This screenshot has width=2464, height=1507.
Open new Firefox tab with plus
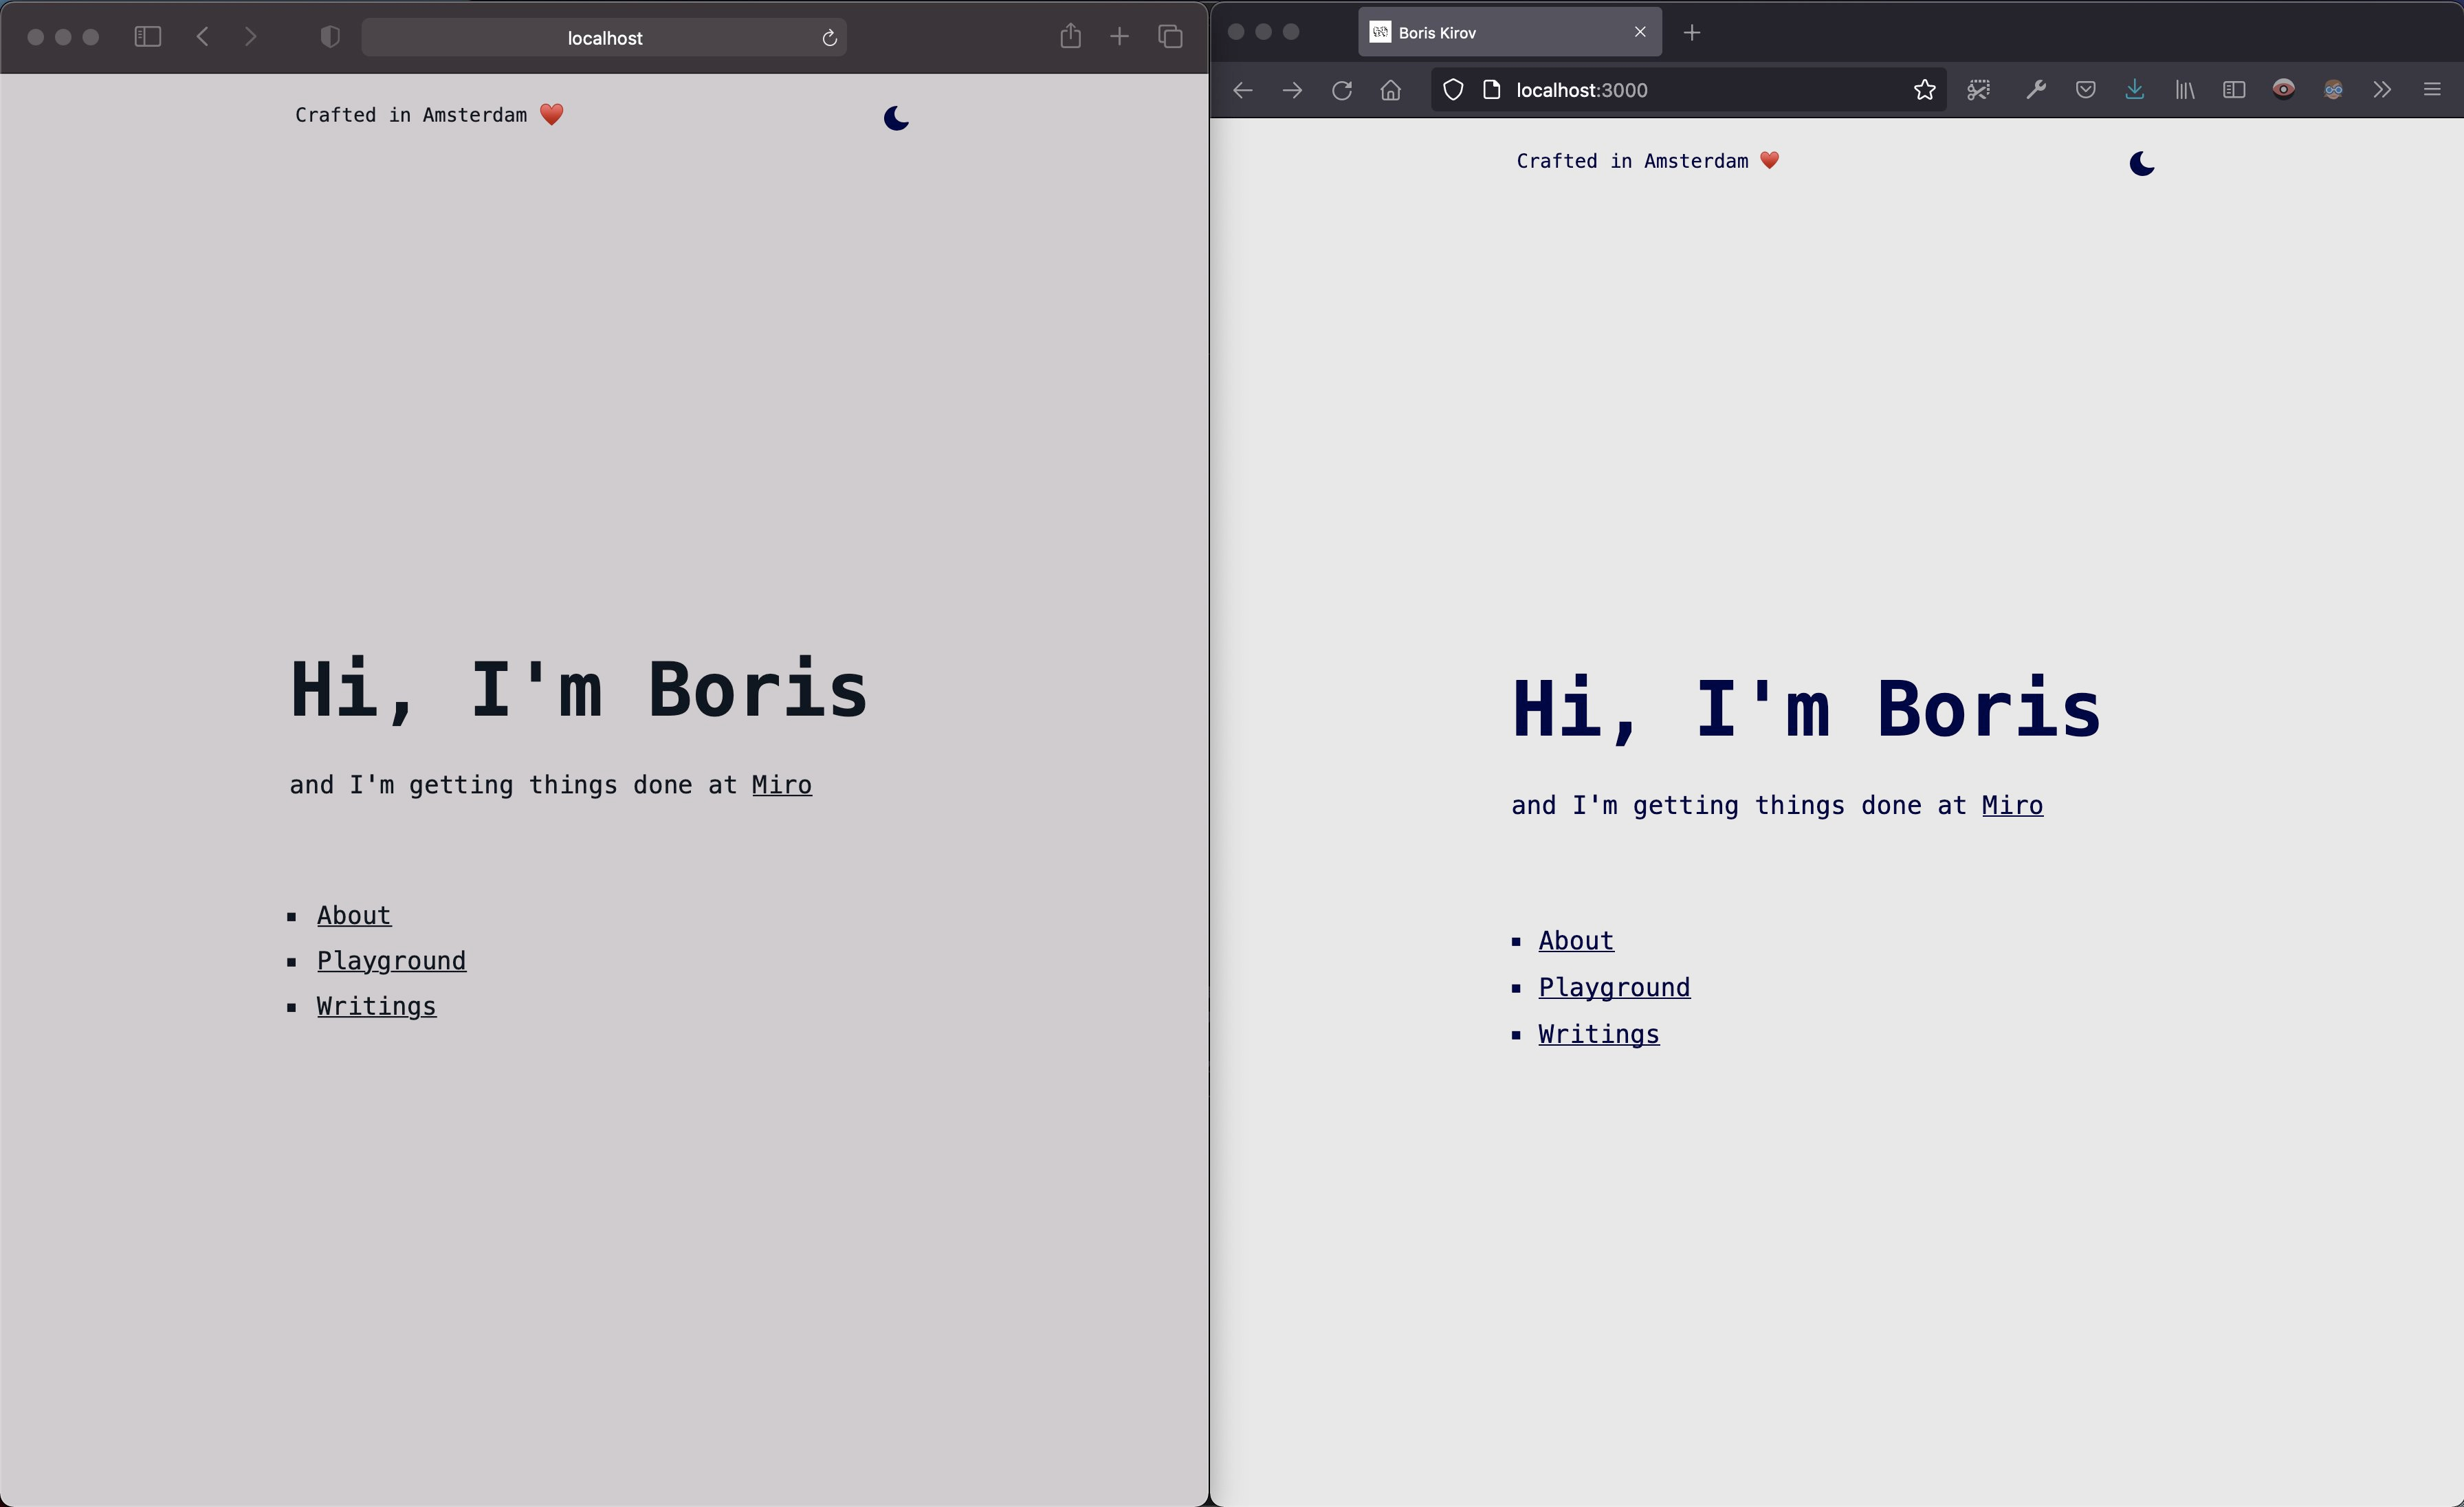[x=1691, y=33]
